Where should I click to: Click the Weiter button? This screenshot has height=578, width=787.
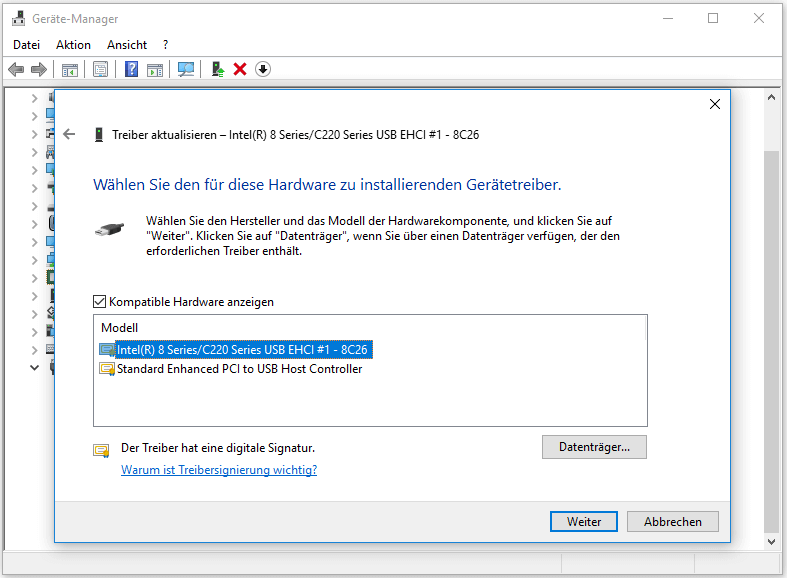(x=584, y=522)
